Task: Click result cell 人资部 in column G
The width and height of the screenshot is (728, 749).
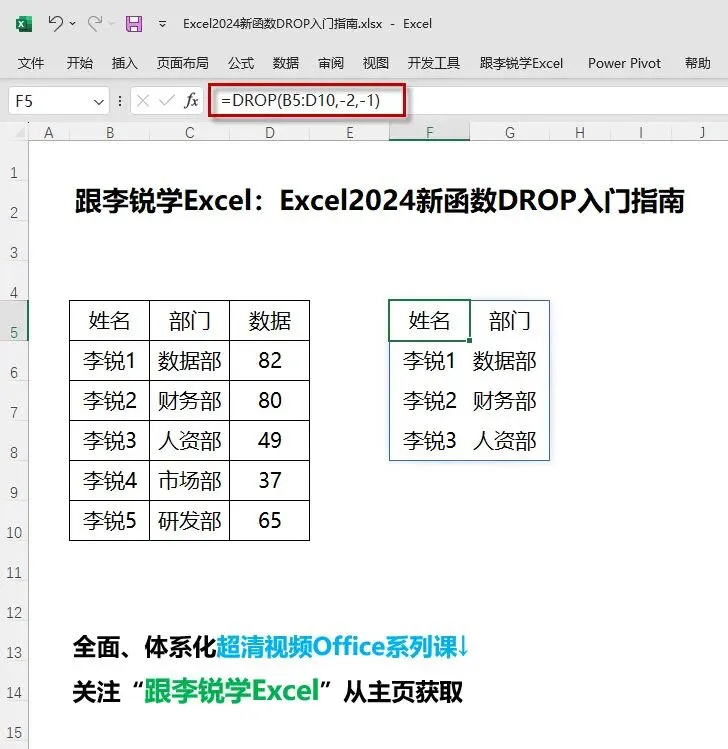Action: tap(510, 441)
